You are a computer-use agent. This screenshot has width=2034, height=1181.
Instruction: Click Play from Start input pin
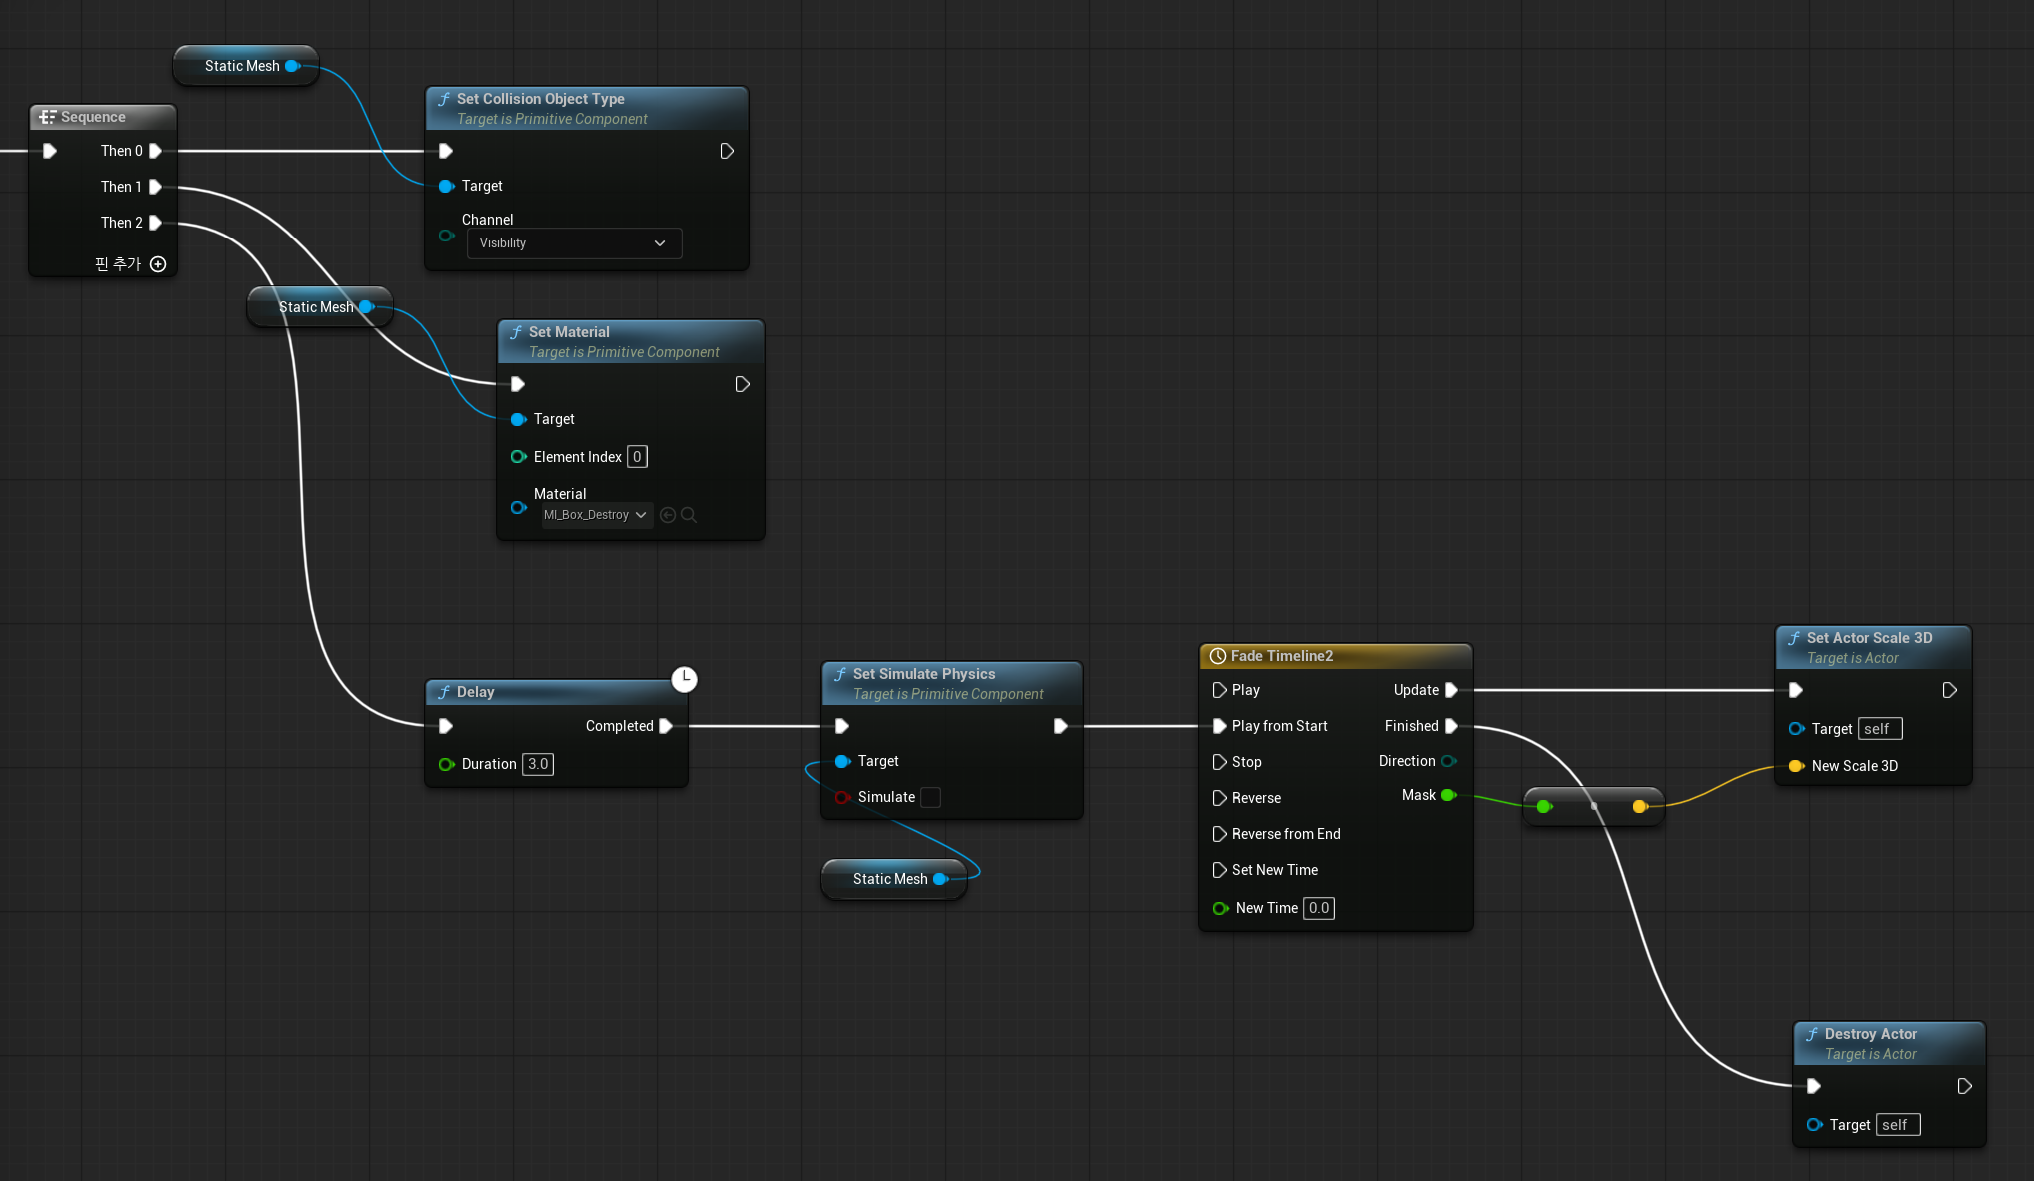(1219, 726)
